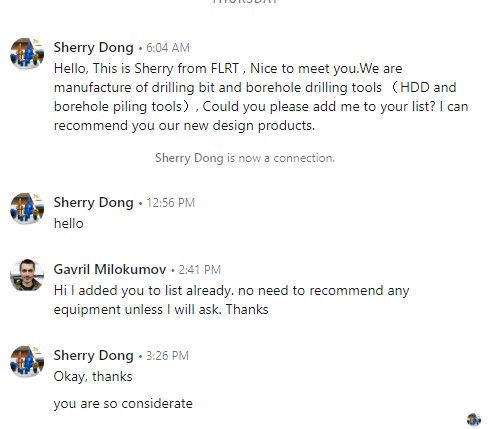Open Gavril Milokumov's profile photo
Viewport: 490px width, 429px height.
click(27, 275)
